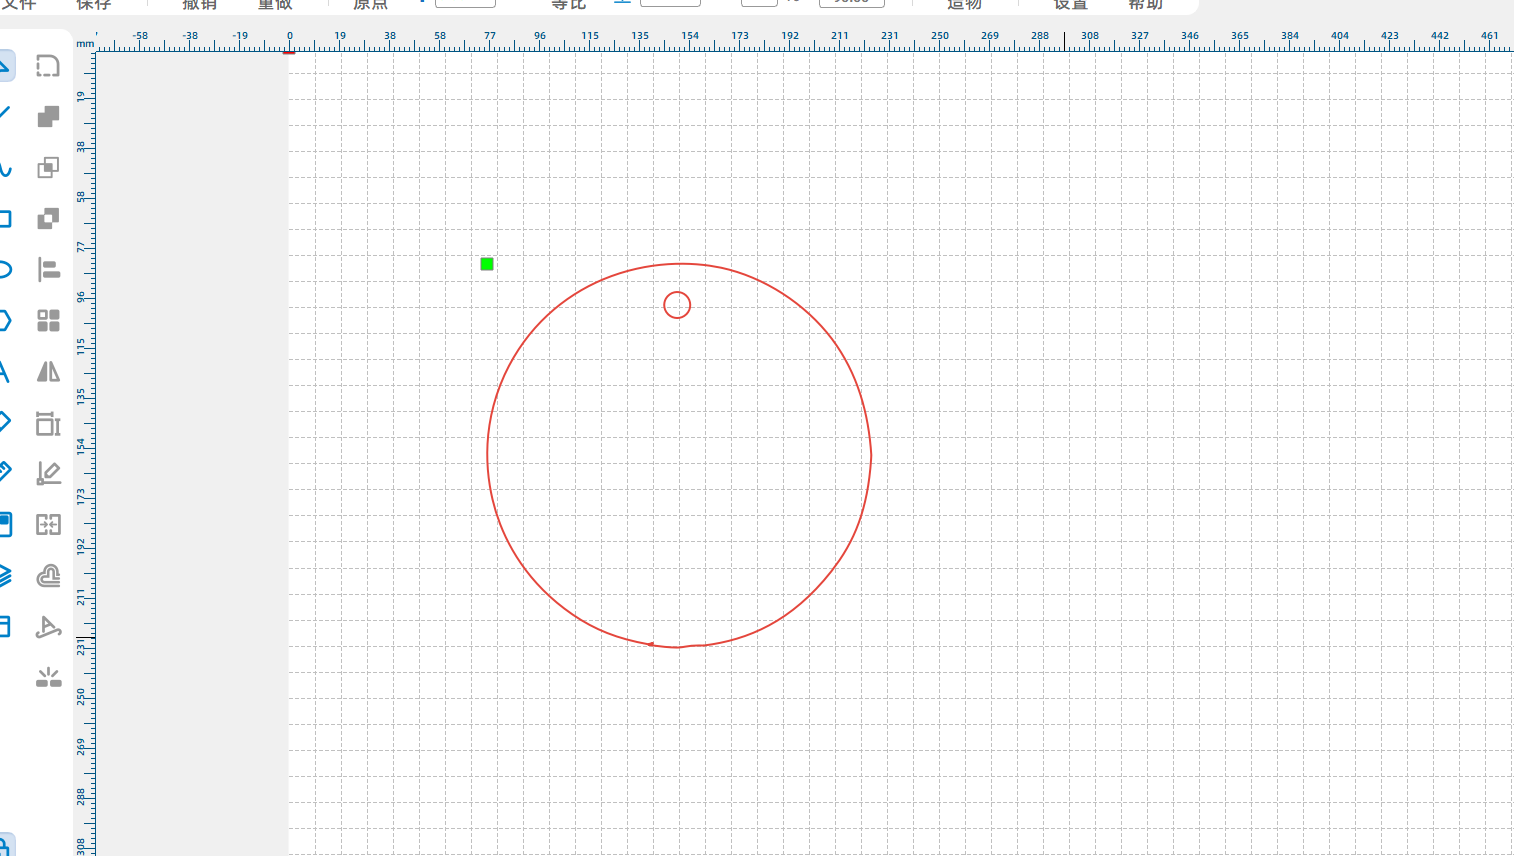Viewport: 1514px width, 856px height.
Task: Open the 设置 settings menu
Action: 1071,5
